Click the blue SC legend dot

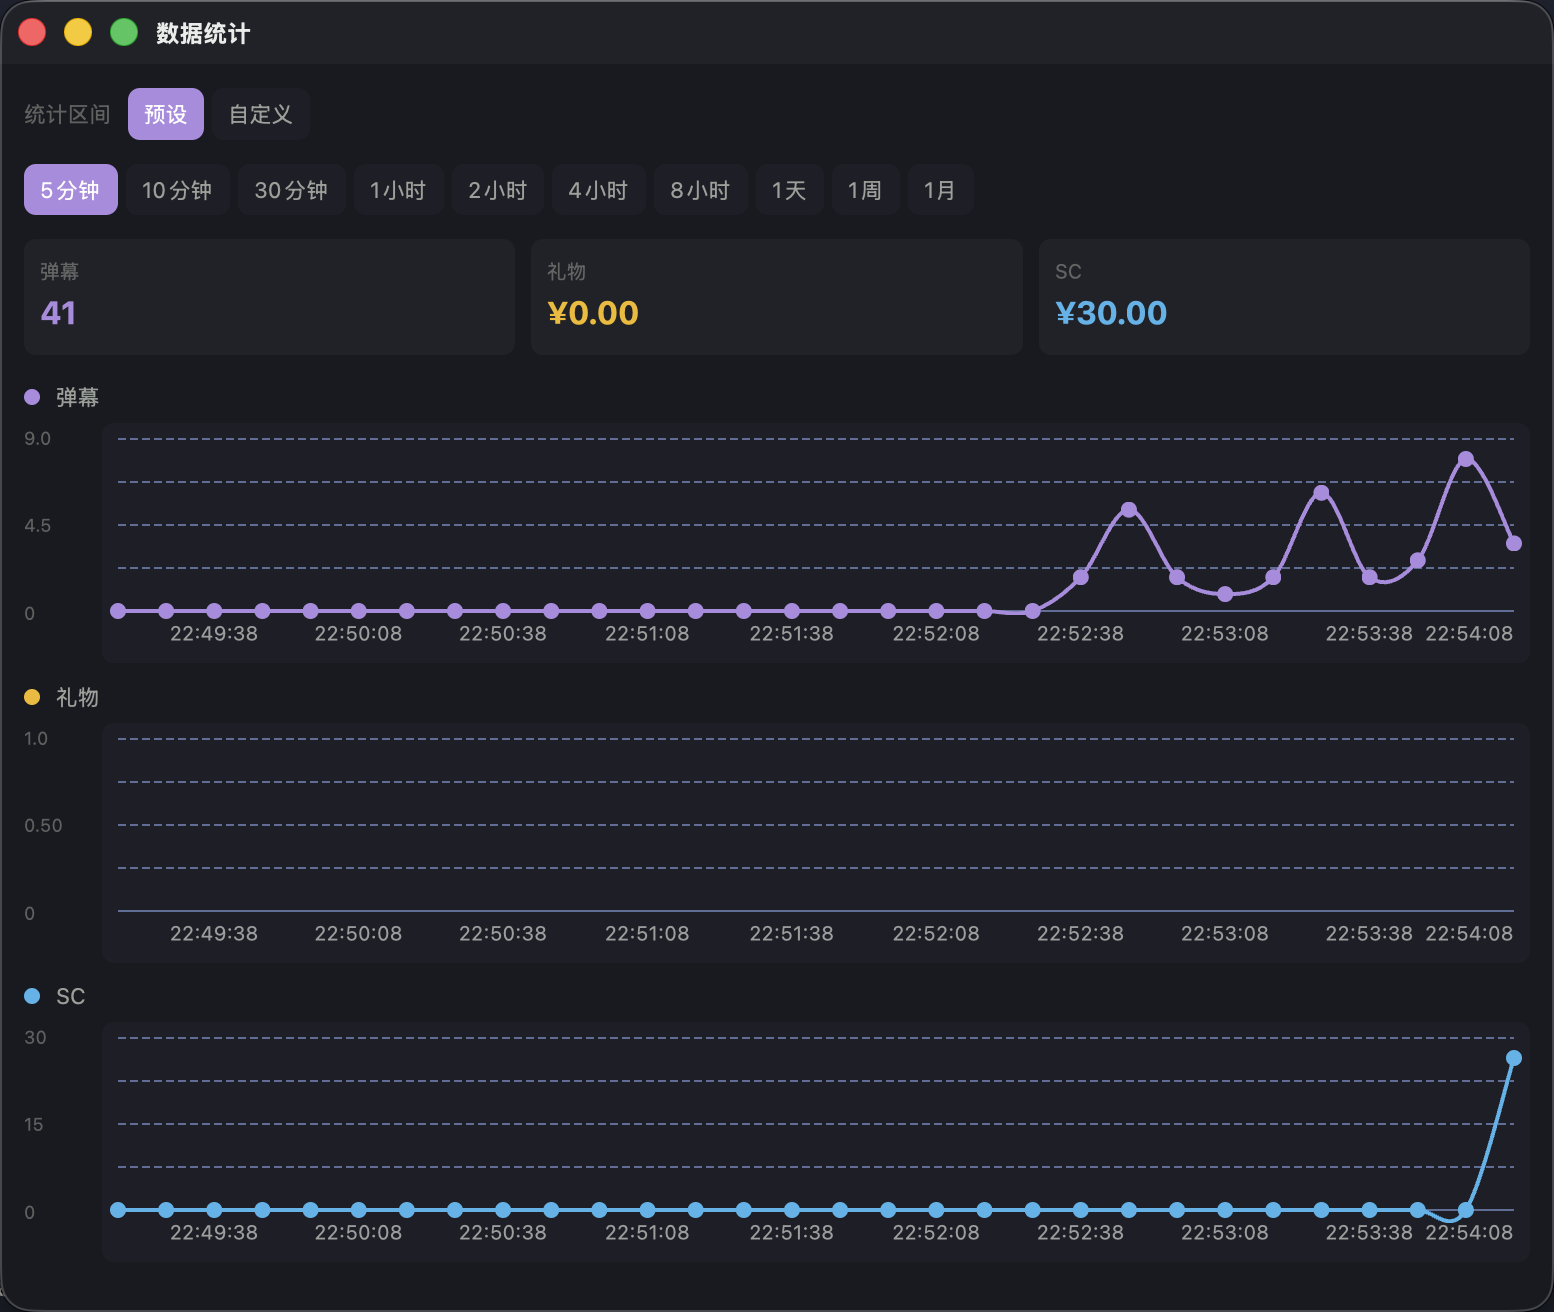[x=32, y=996]
